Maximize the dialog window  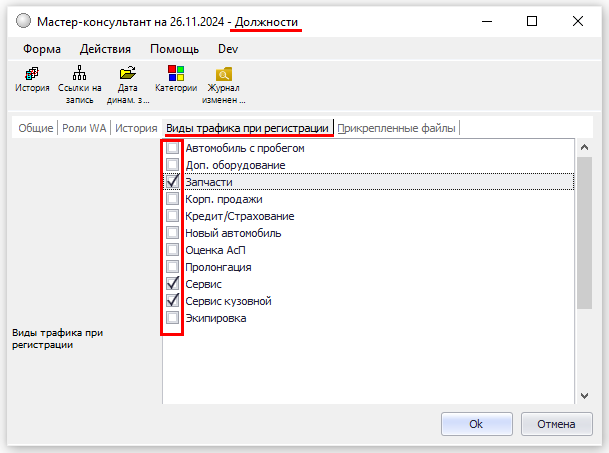(x=532, y=21)
